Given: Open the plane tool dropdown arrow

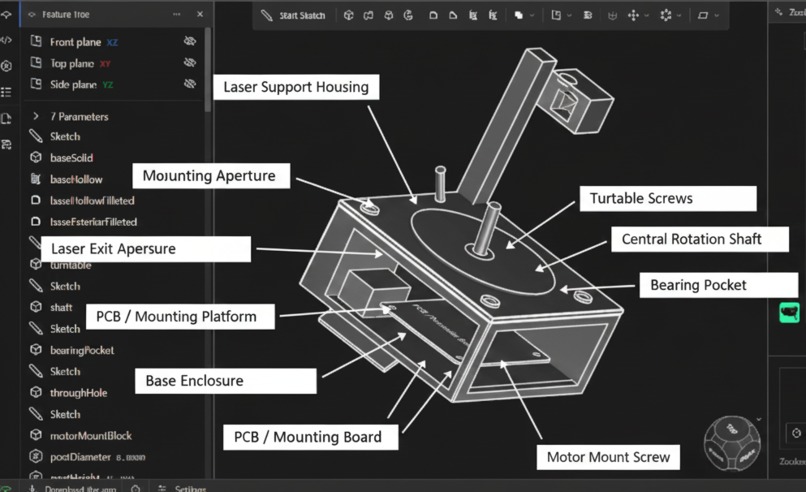Looking at the screenshot, I should pos(570,15).
